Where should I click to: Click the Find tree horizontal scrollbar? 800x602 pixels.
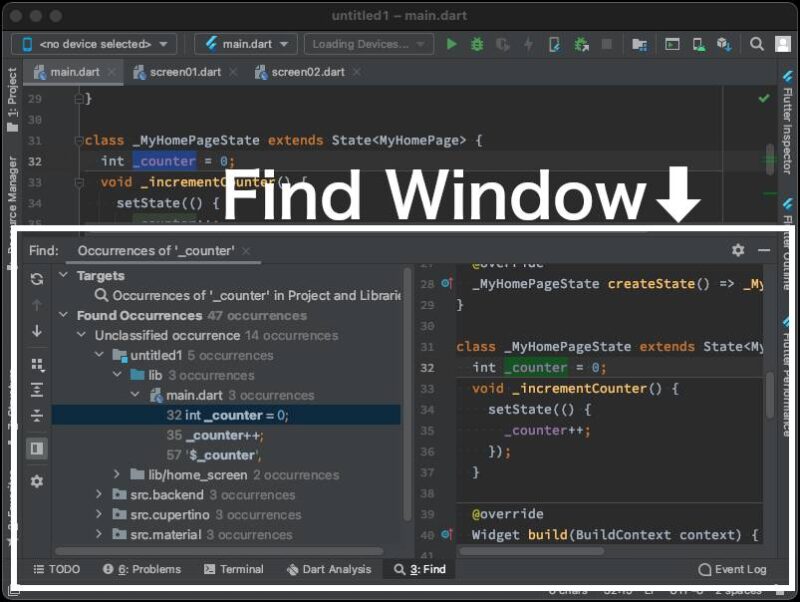point(219,551)
